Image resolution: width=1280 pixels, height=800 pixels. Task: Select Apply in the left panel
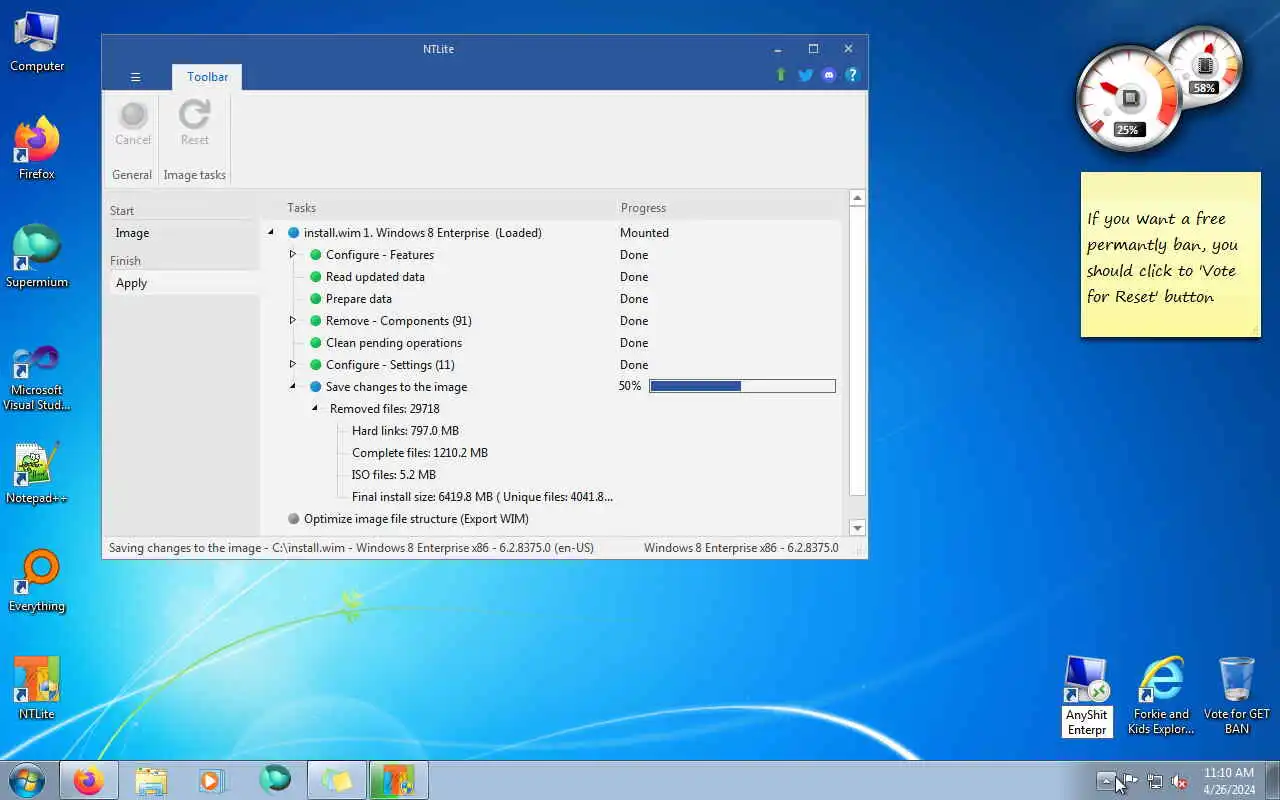coord(183,283)
